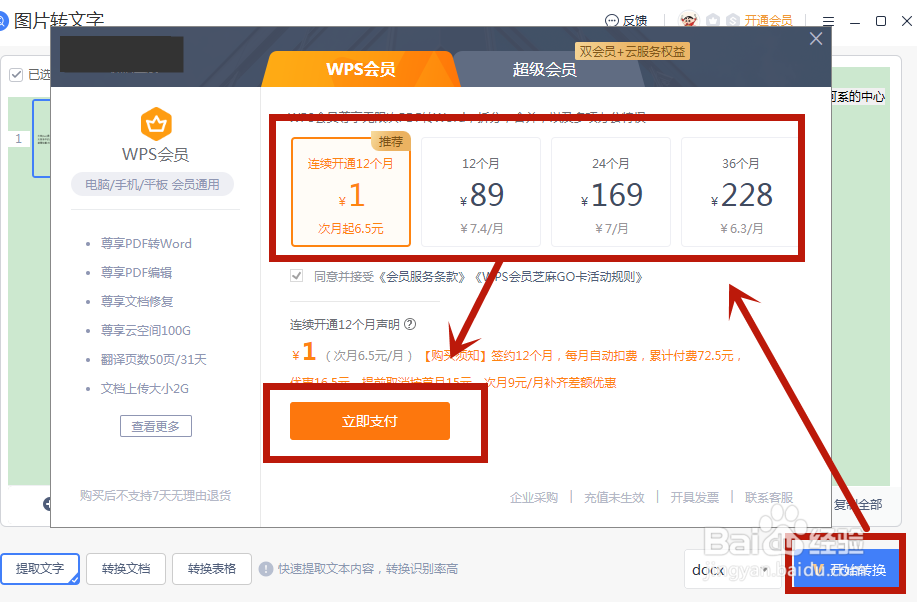This screenshot has width=917, height=602.
Task: Click the 尊享PDF转Word benefit item
Action: pos(146,243)
